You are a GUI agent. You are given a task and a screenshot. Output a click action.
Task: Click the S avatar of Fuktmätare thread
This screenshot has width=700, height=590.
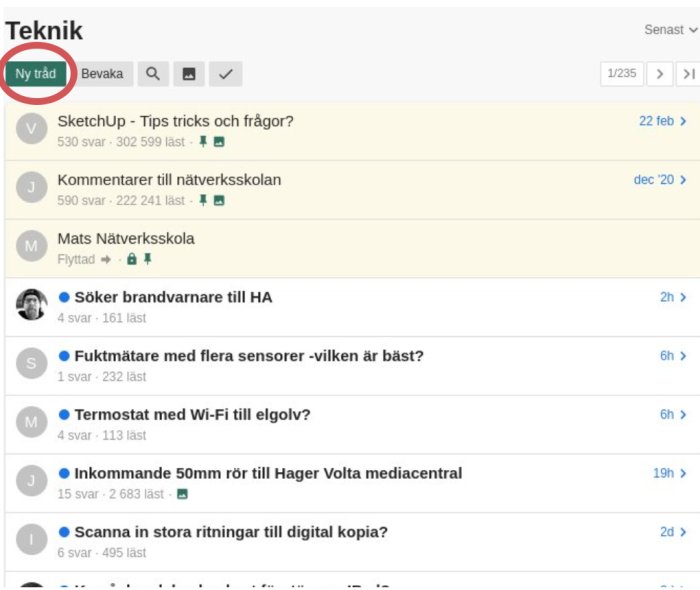click(x=31, y=363)
